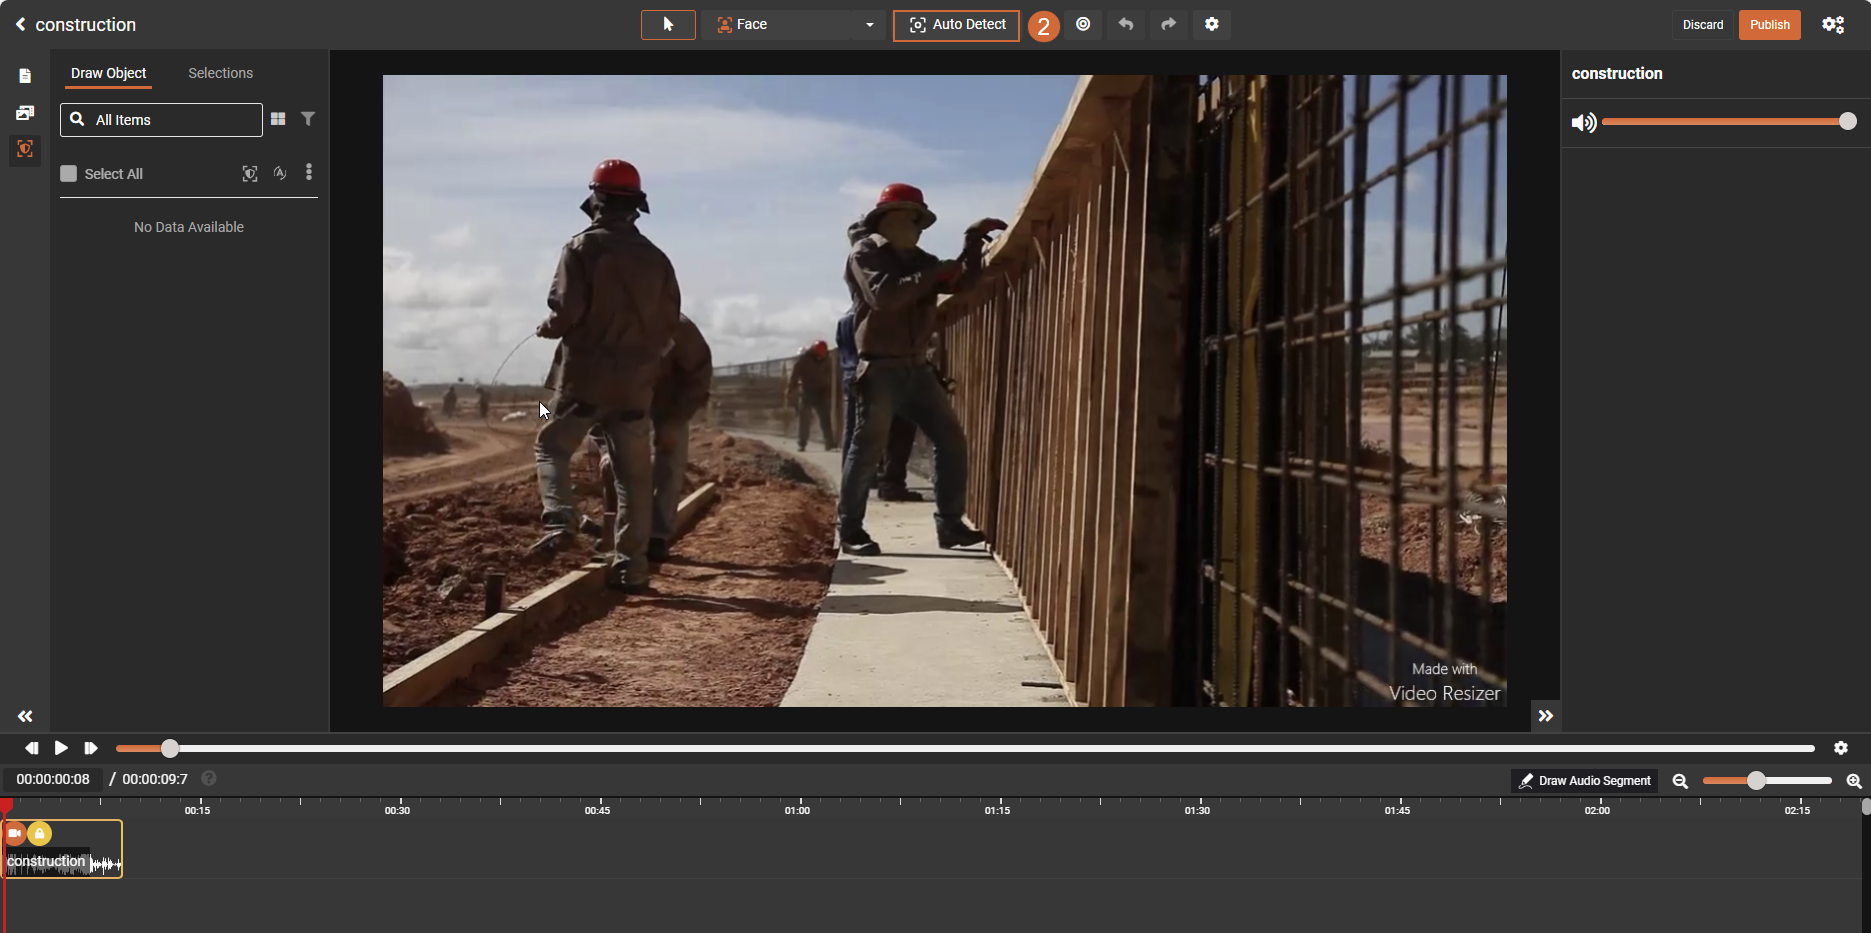The height and width of the screenshot is (933, 1871).
Task: Switch to grid view layout
Action: 278,119
